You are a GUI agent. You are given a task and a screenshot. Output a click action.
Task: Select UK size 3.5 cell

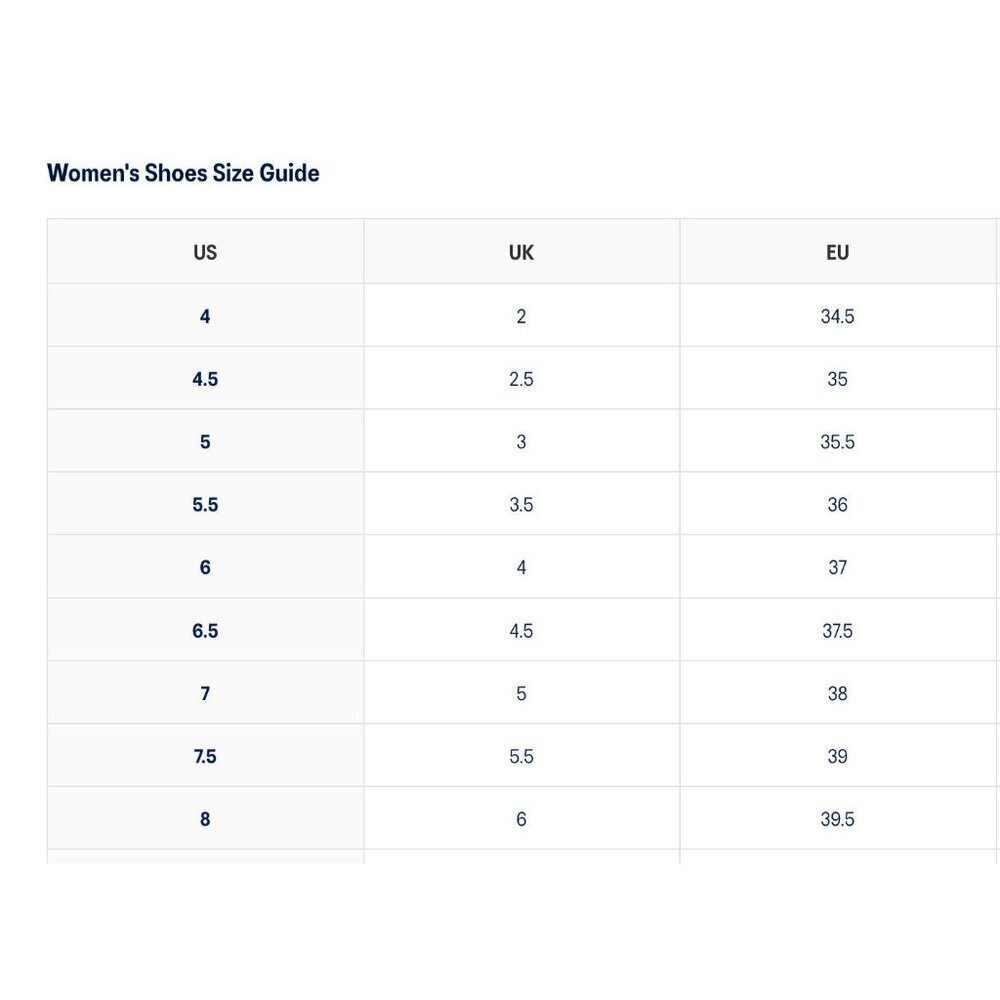(x=521, y=504)
